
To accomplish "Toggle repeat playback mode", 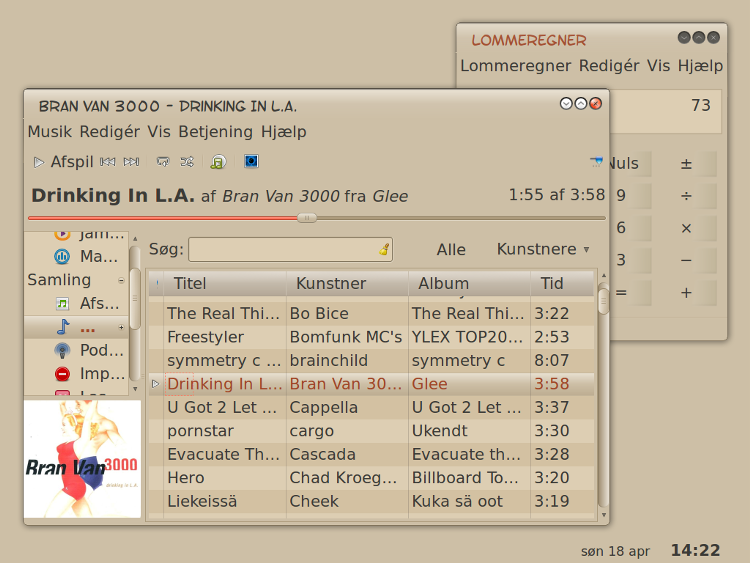I will [163, 162].
